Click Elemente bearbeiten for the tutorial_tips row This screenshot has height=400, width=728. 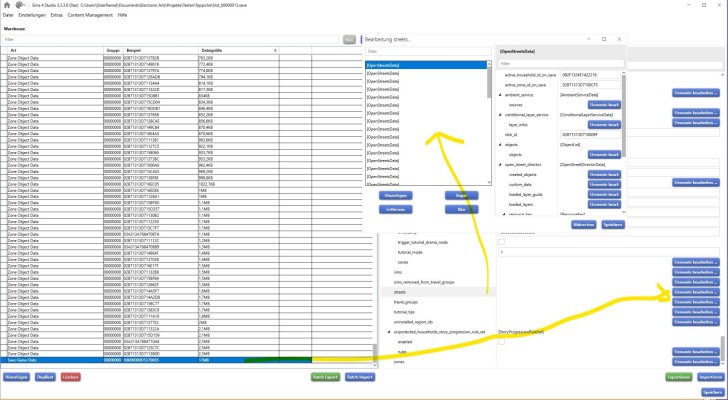(696, 312)
